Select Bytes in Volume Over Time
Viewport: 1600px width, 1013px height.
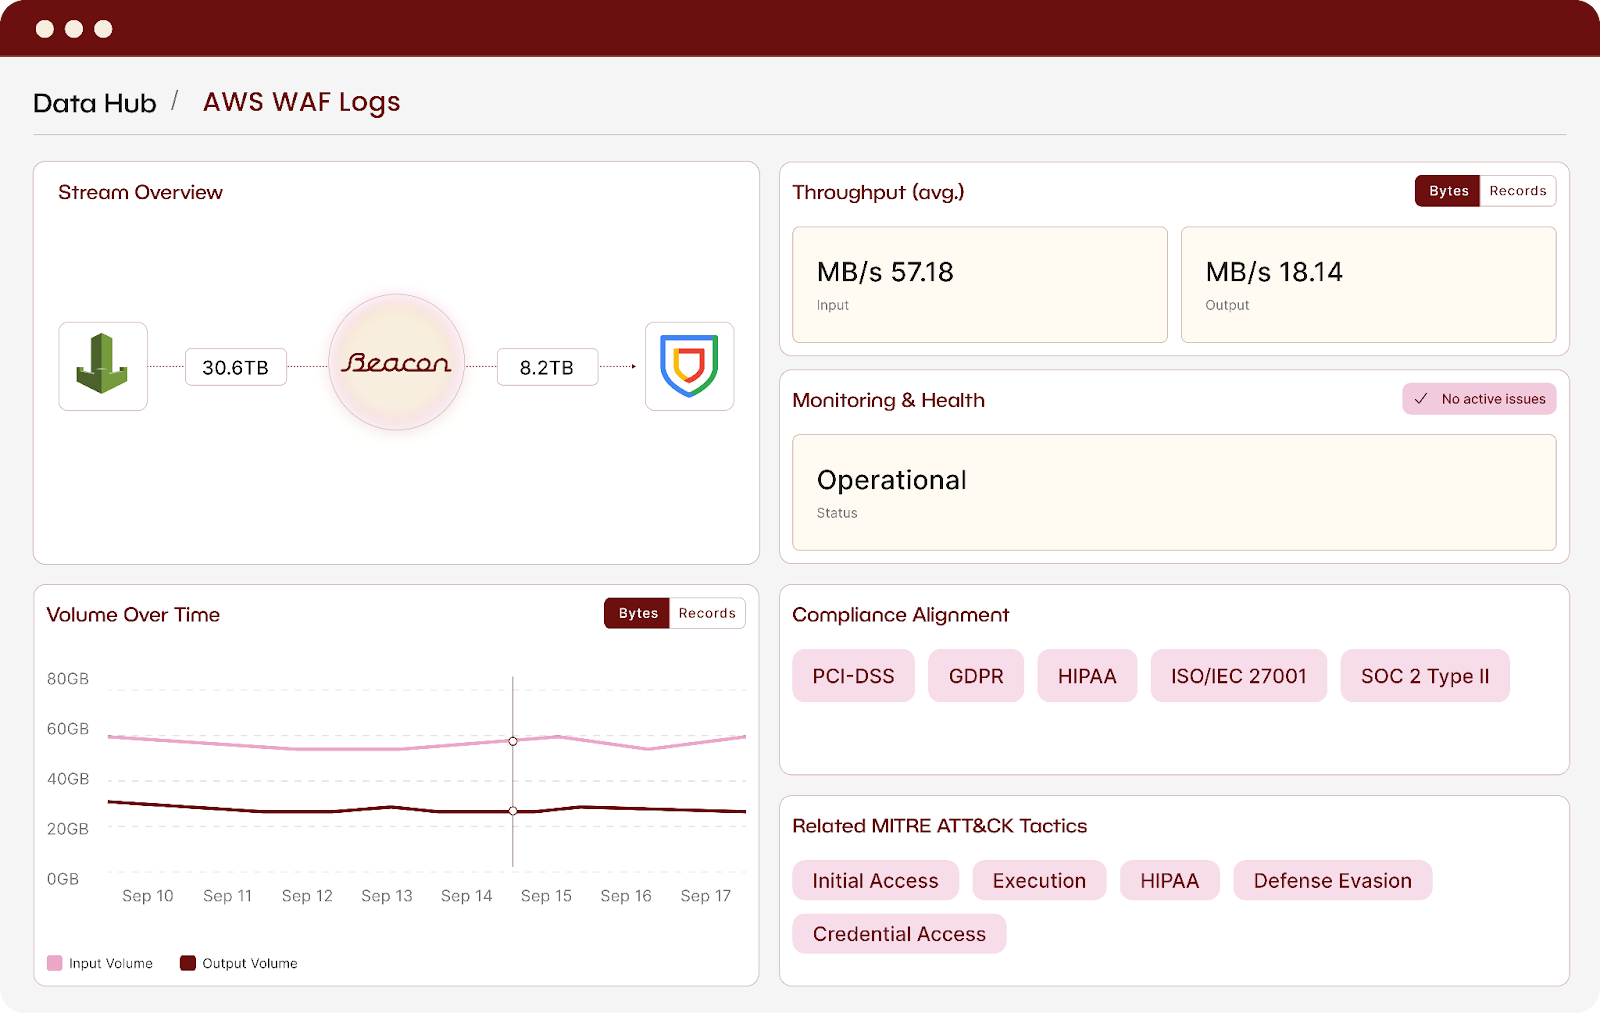click(637, 613)
